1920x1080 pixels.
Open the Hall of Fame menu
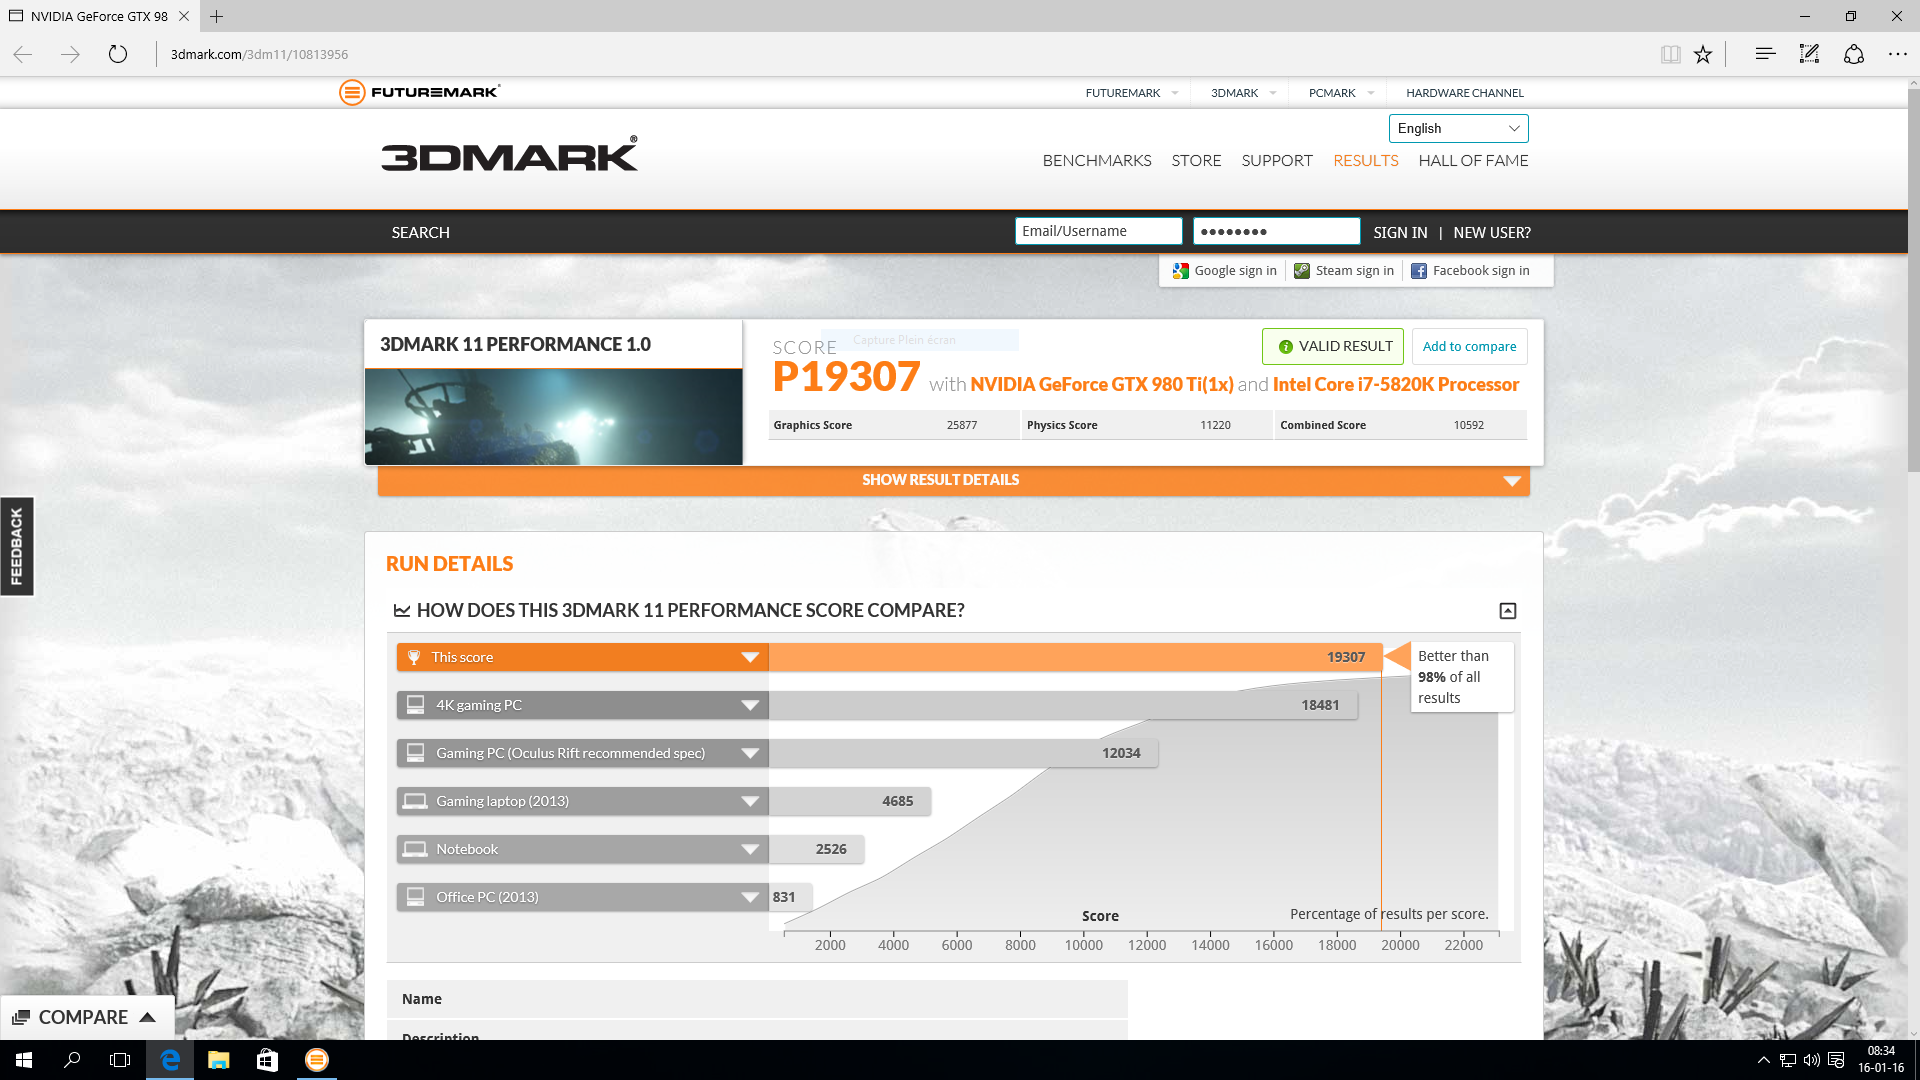pyautogui.click(x=1473, y=160)
